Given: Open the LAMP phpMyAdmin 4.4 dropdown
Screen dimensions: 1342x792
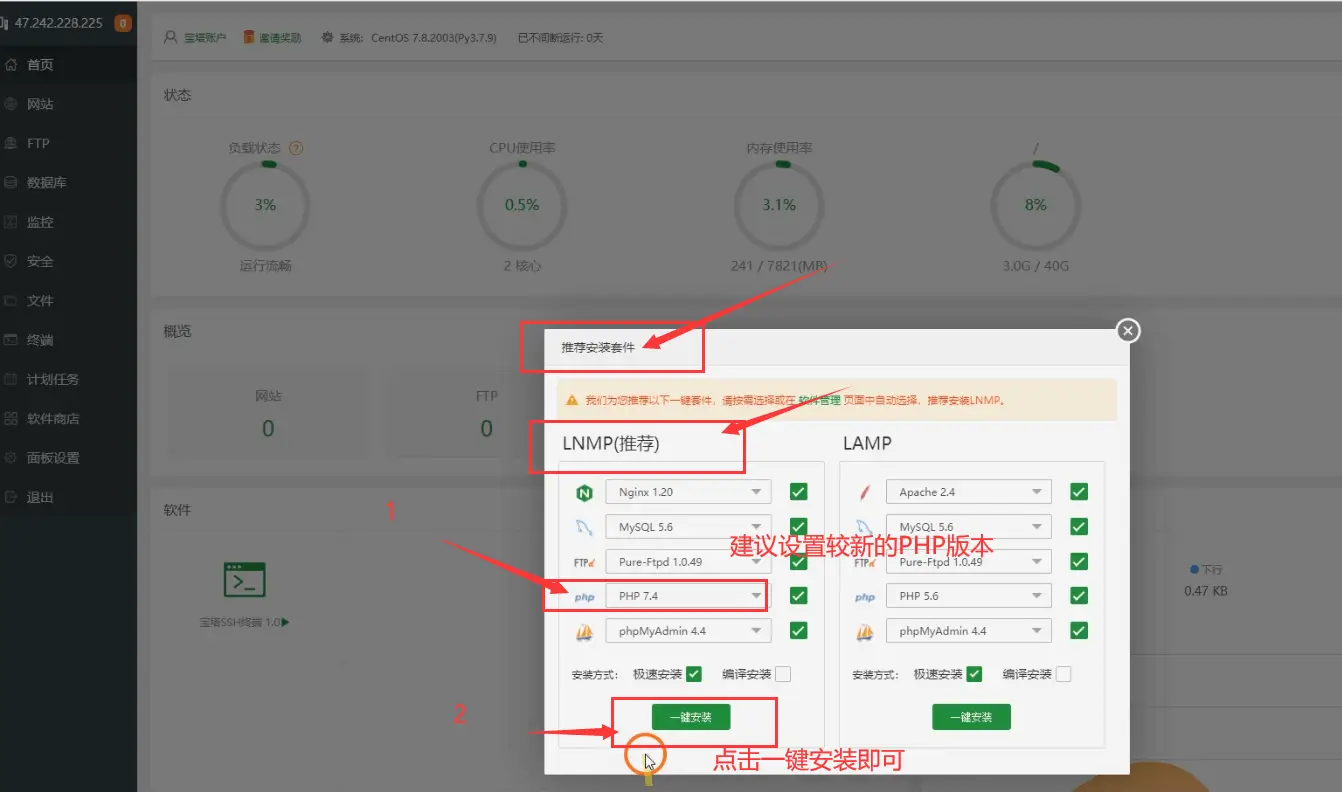Looking at the screenshot, I should [969, 631].
